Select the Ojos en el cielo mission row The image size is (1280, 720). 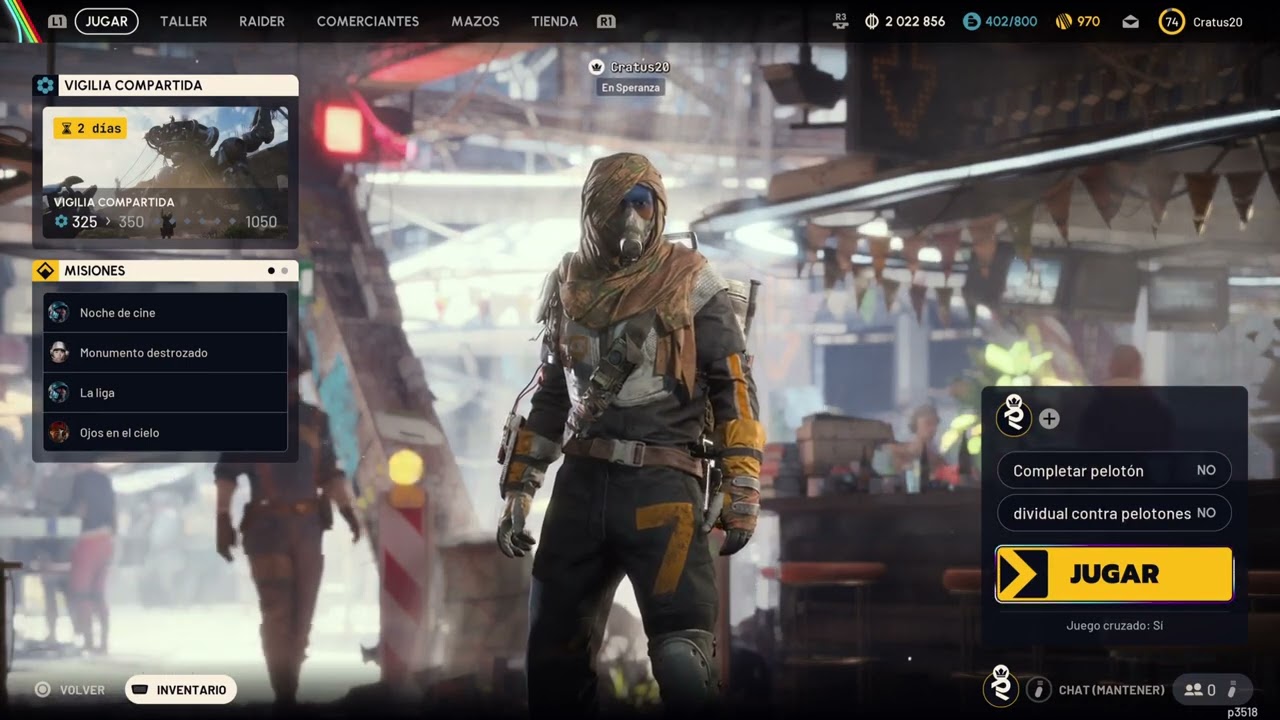click(x=165, y=433)
